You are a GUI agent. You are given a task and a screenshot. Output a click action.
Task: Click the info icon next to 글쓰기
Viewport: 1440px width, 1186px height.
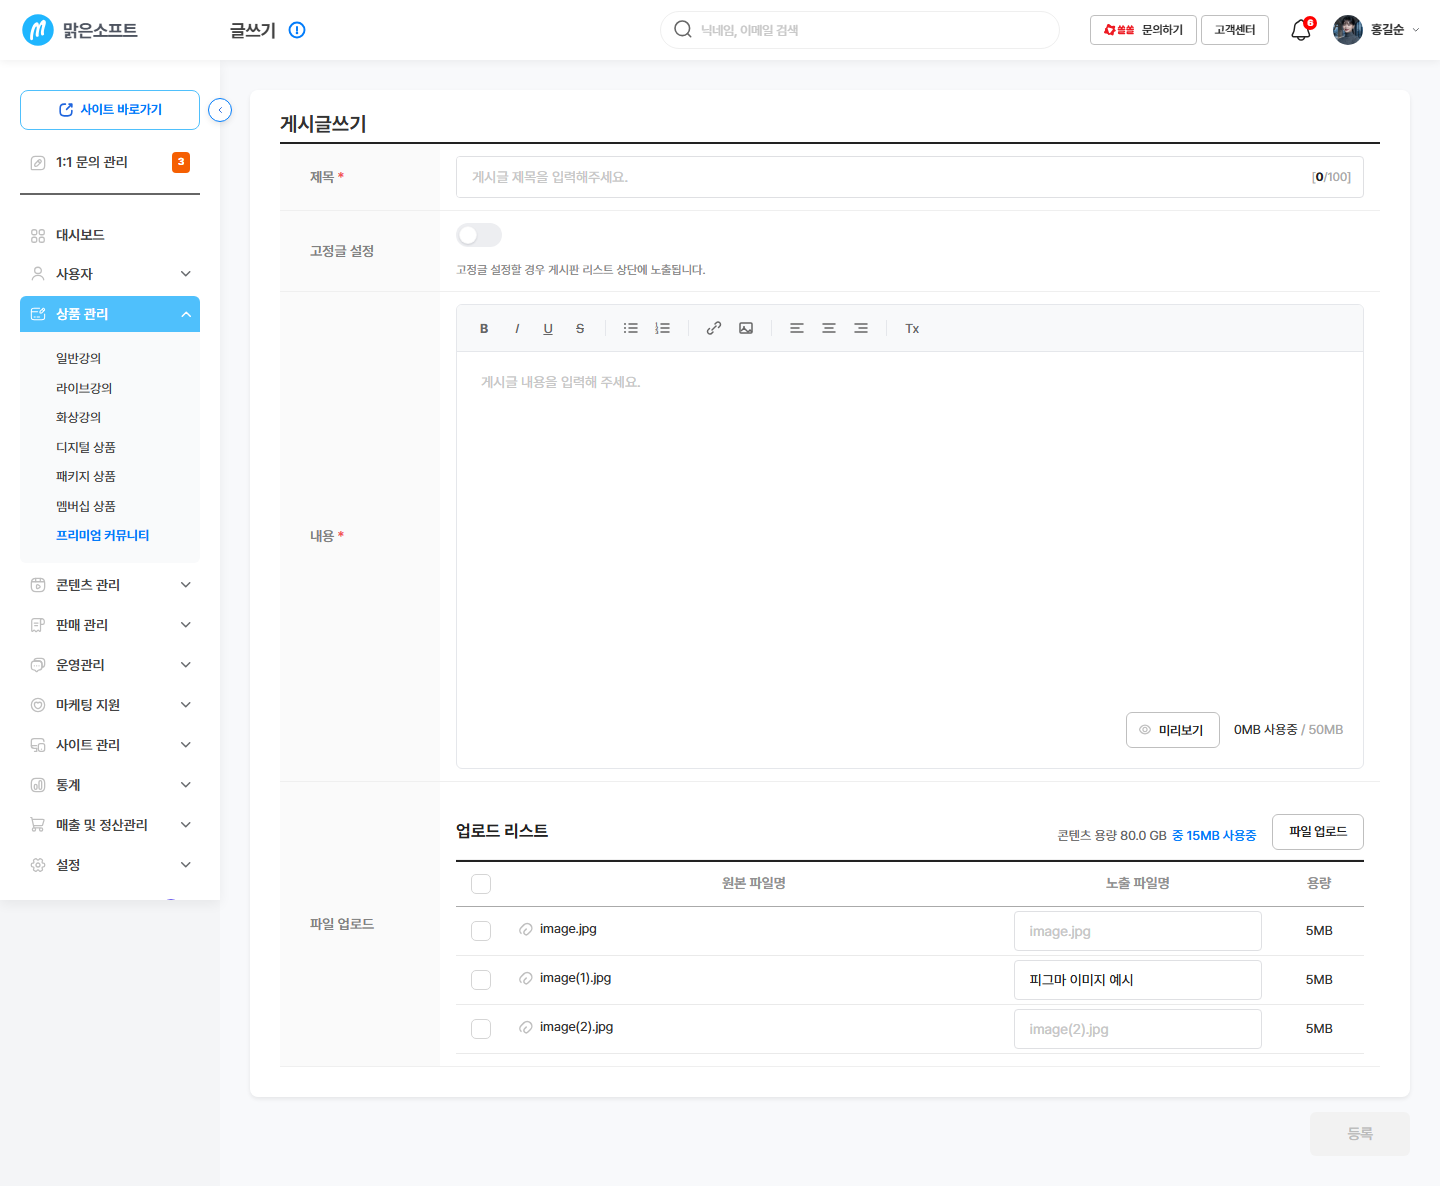click(x=297, y=30)
